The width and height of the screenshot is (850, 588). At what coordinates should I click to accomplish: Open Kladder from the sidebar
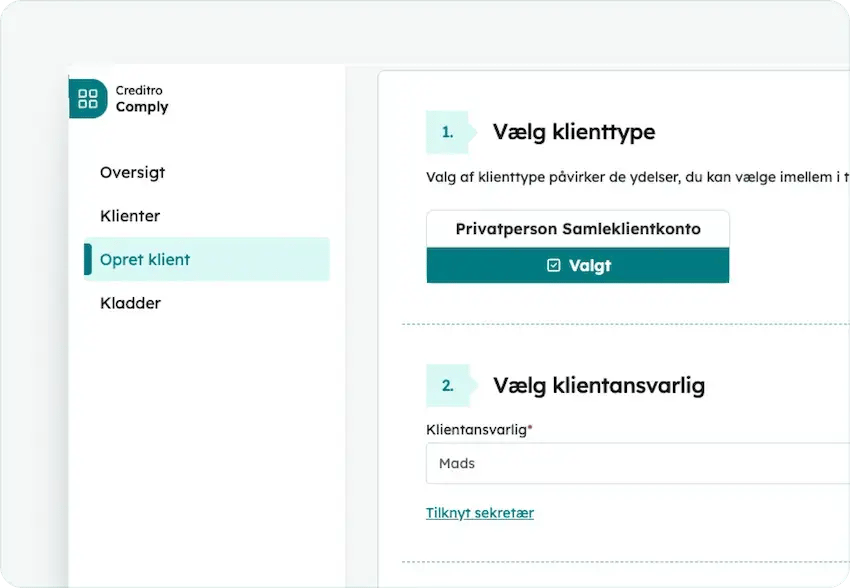[130, 303]
